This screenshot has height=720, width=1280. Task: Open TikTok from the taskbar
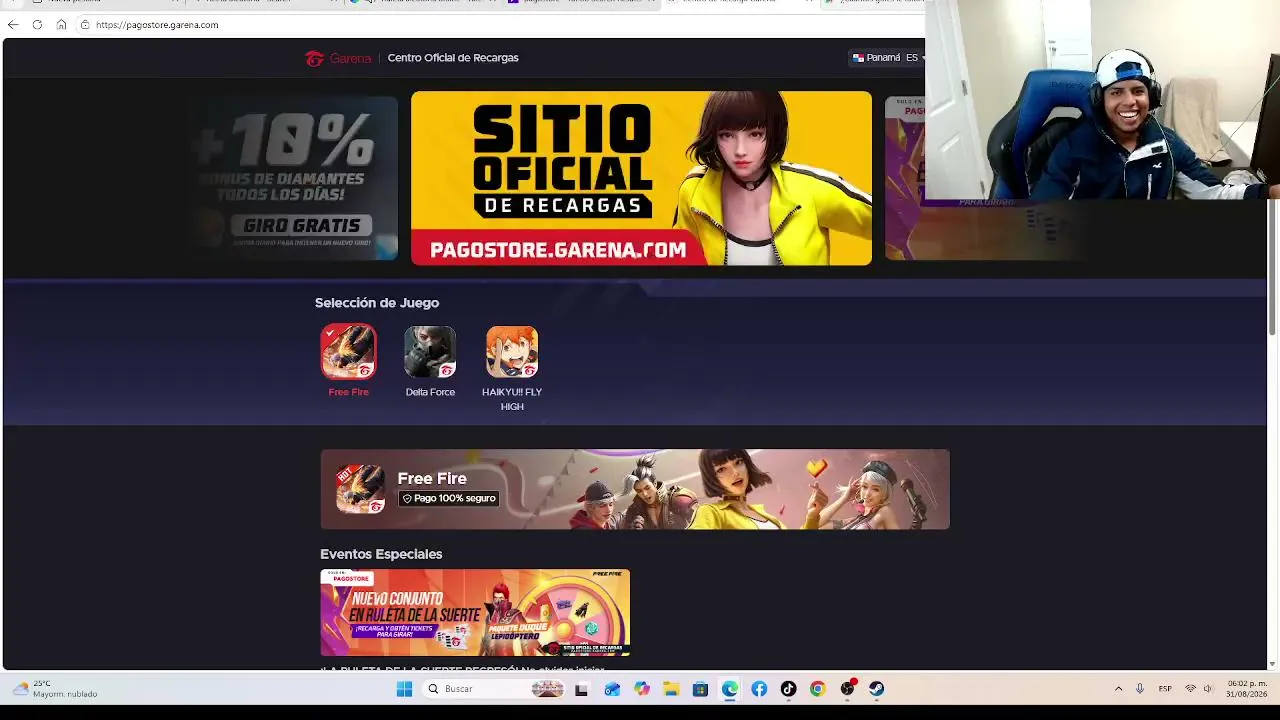(x=788, y=689)
